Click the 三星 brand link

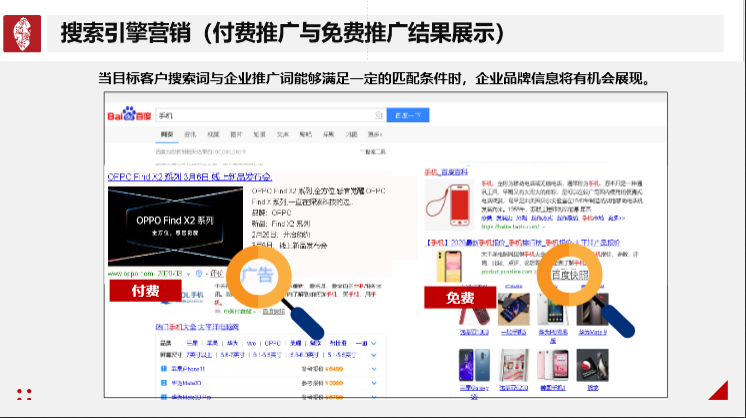coord(192,343)
